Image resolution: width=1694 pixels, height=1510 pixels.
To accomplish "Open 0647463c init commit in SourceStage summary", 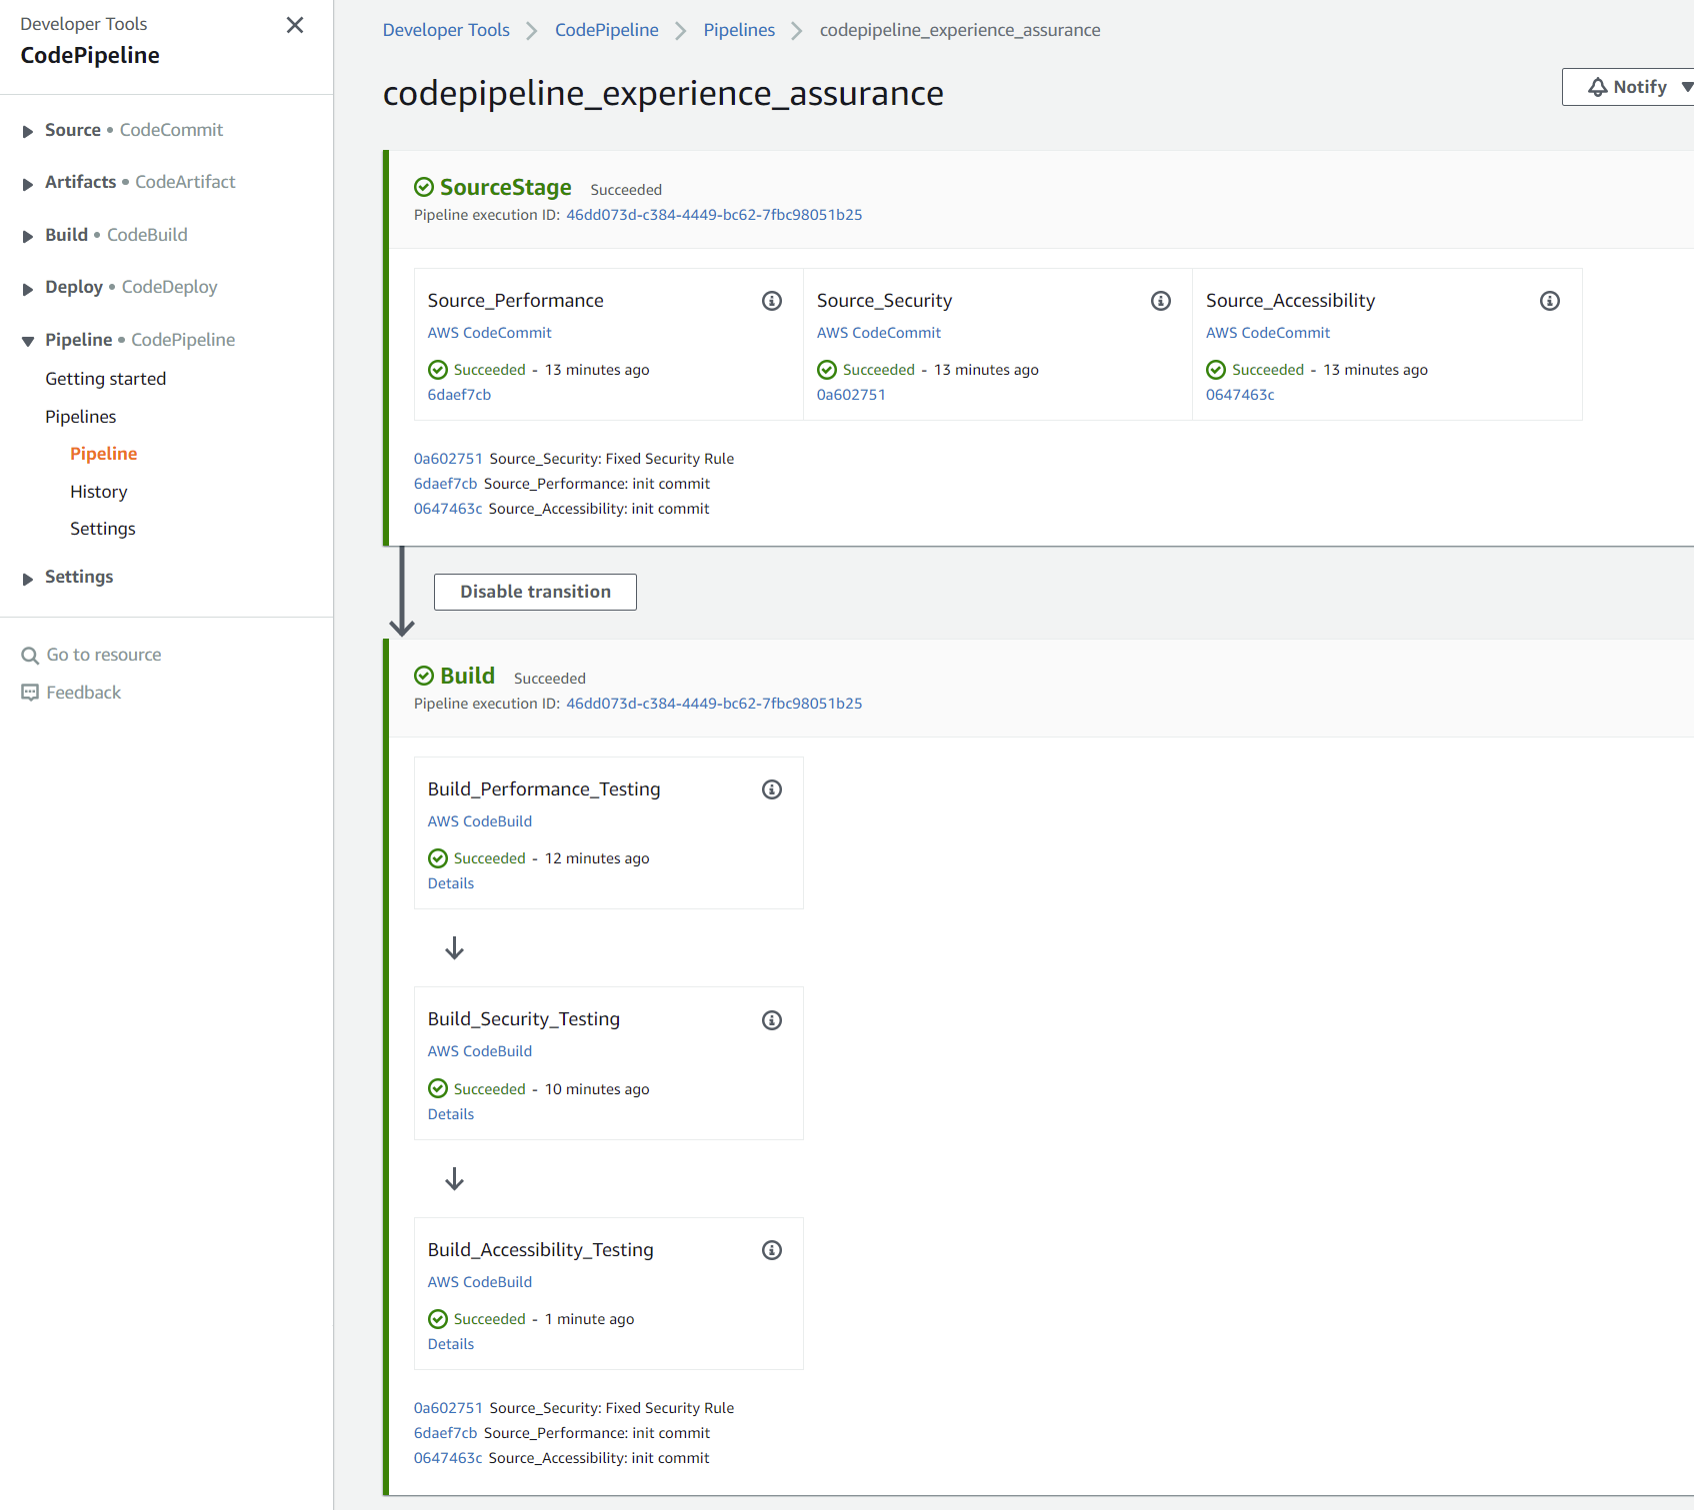I will click(x=448, y=509).
